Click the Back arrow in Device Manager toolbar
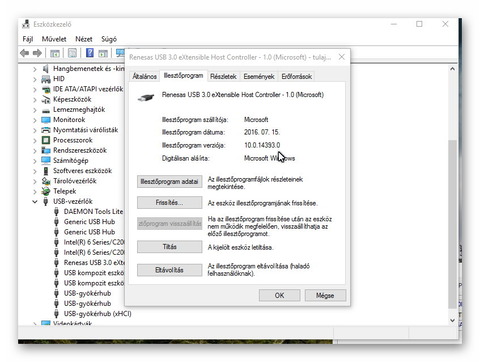480x362 pixels. coord(24,53)
